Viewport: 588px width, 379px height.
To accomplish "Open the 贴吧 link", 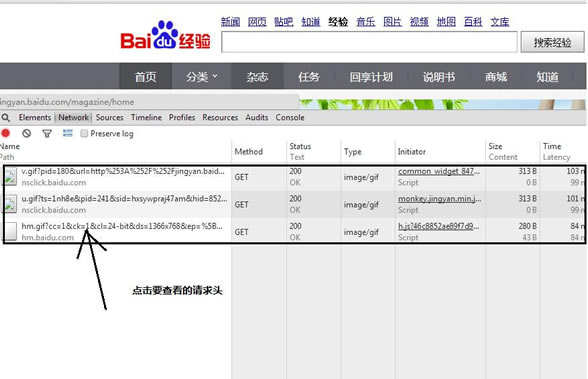I will coord(284,22).
